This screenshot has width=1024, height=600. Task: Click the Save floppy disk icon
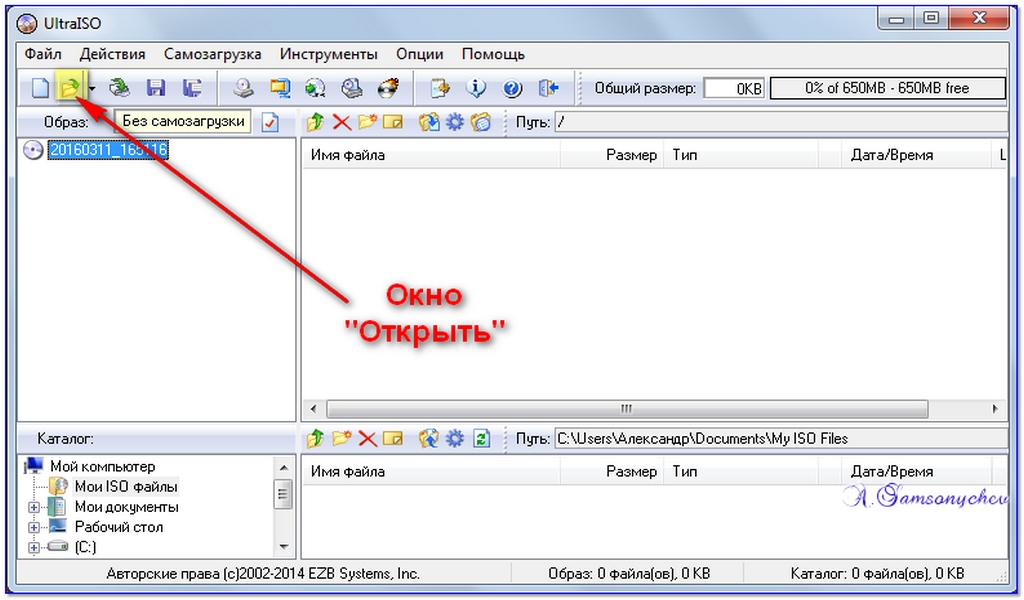155,87
